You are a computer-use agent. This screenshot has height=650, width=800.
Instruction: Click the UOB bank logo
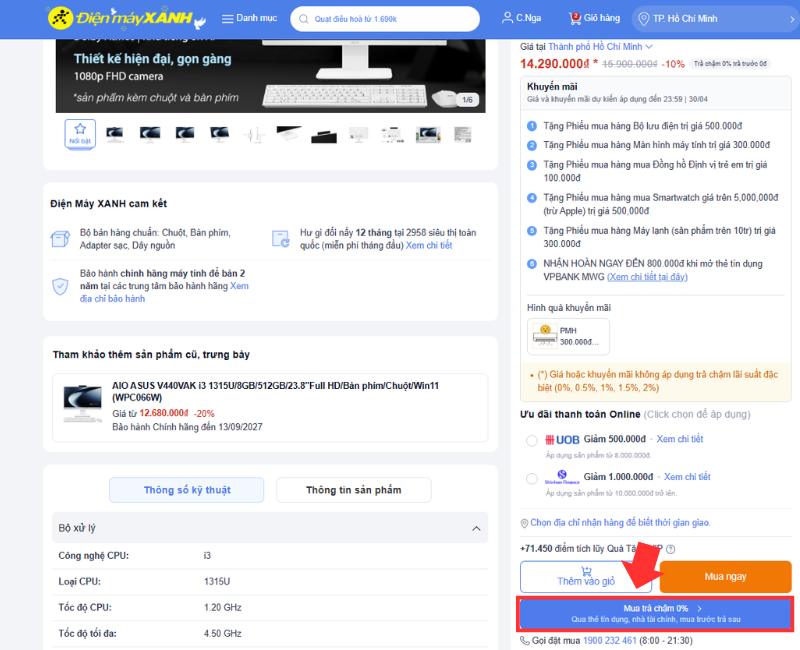(x=562, y=440)
